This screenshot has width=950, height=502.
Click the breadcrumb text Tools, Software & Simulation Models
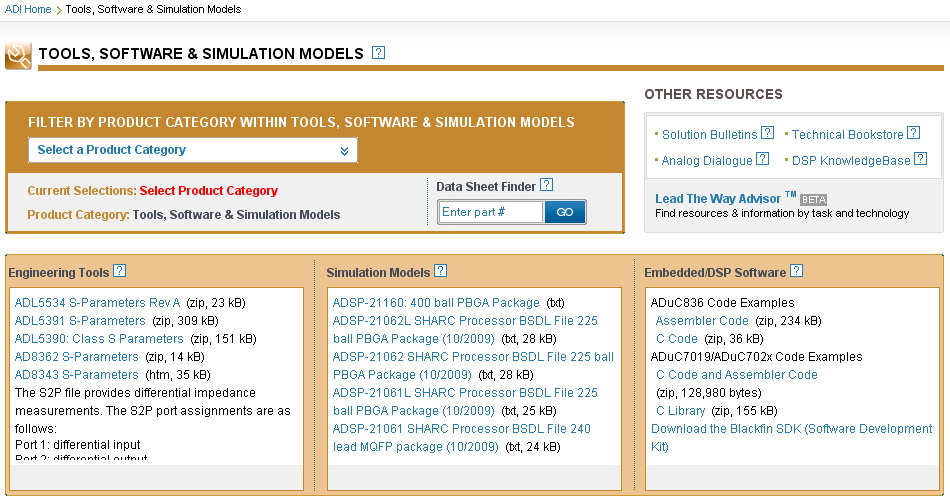pos(153,9)
